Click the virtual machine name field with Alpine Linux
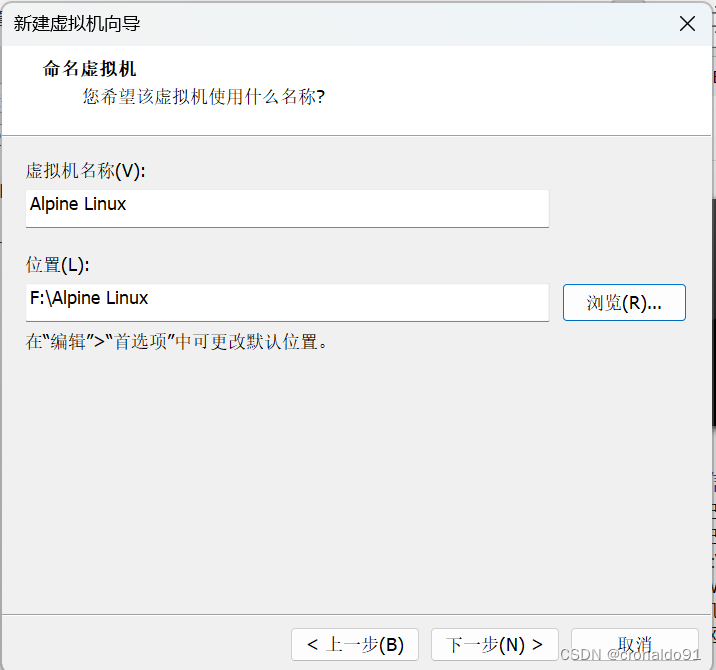The image size is (716, 670). pyautogui.click(x=287, y=208)
